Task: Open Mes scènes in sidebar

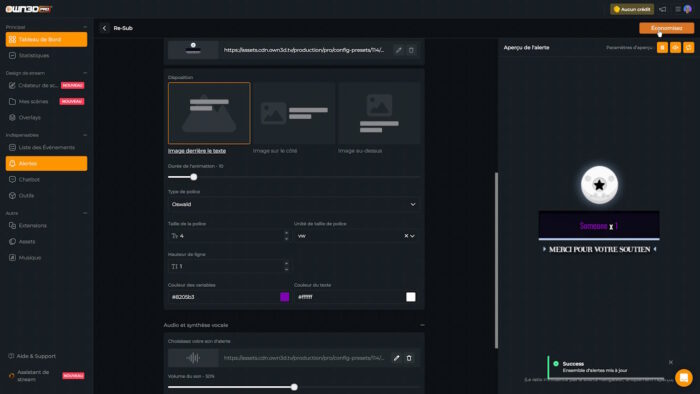Action: [46, 101]
